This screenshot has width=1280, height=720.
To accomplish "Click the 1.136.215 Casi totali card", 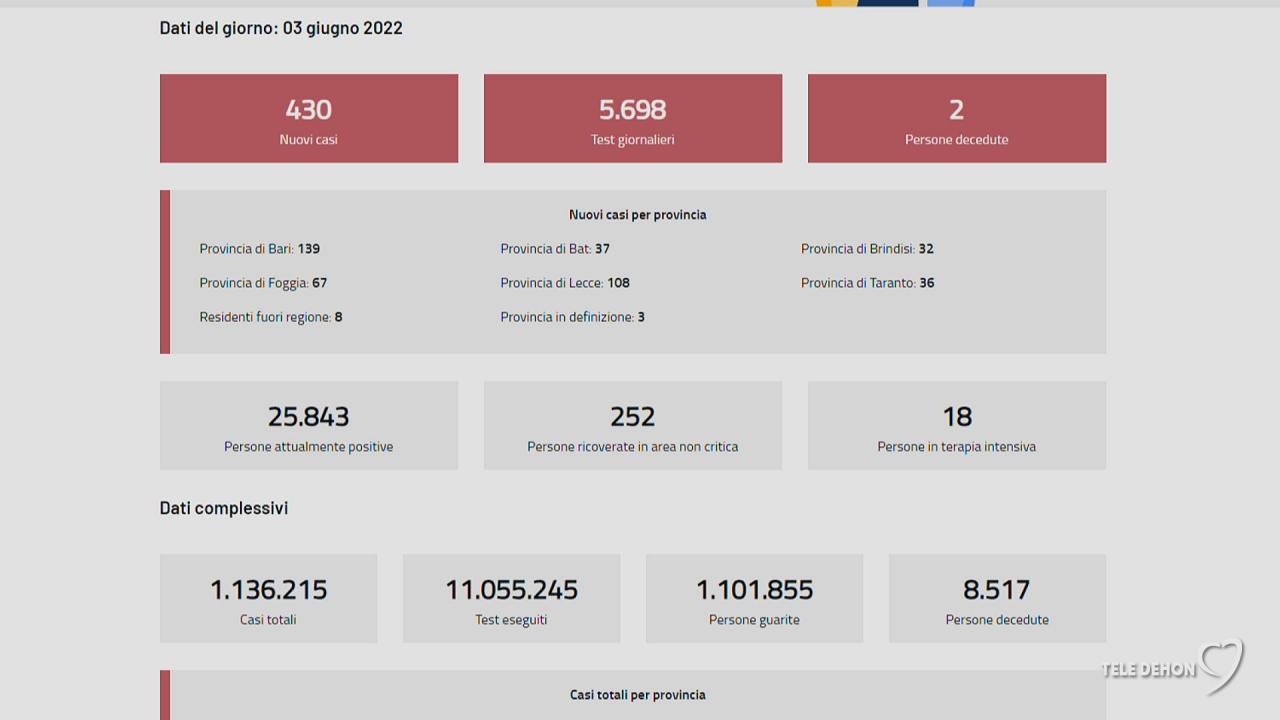I will (268, 598).
